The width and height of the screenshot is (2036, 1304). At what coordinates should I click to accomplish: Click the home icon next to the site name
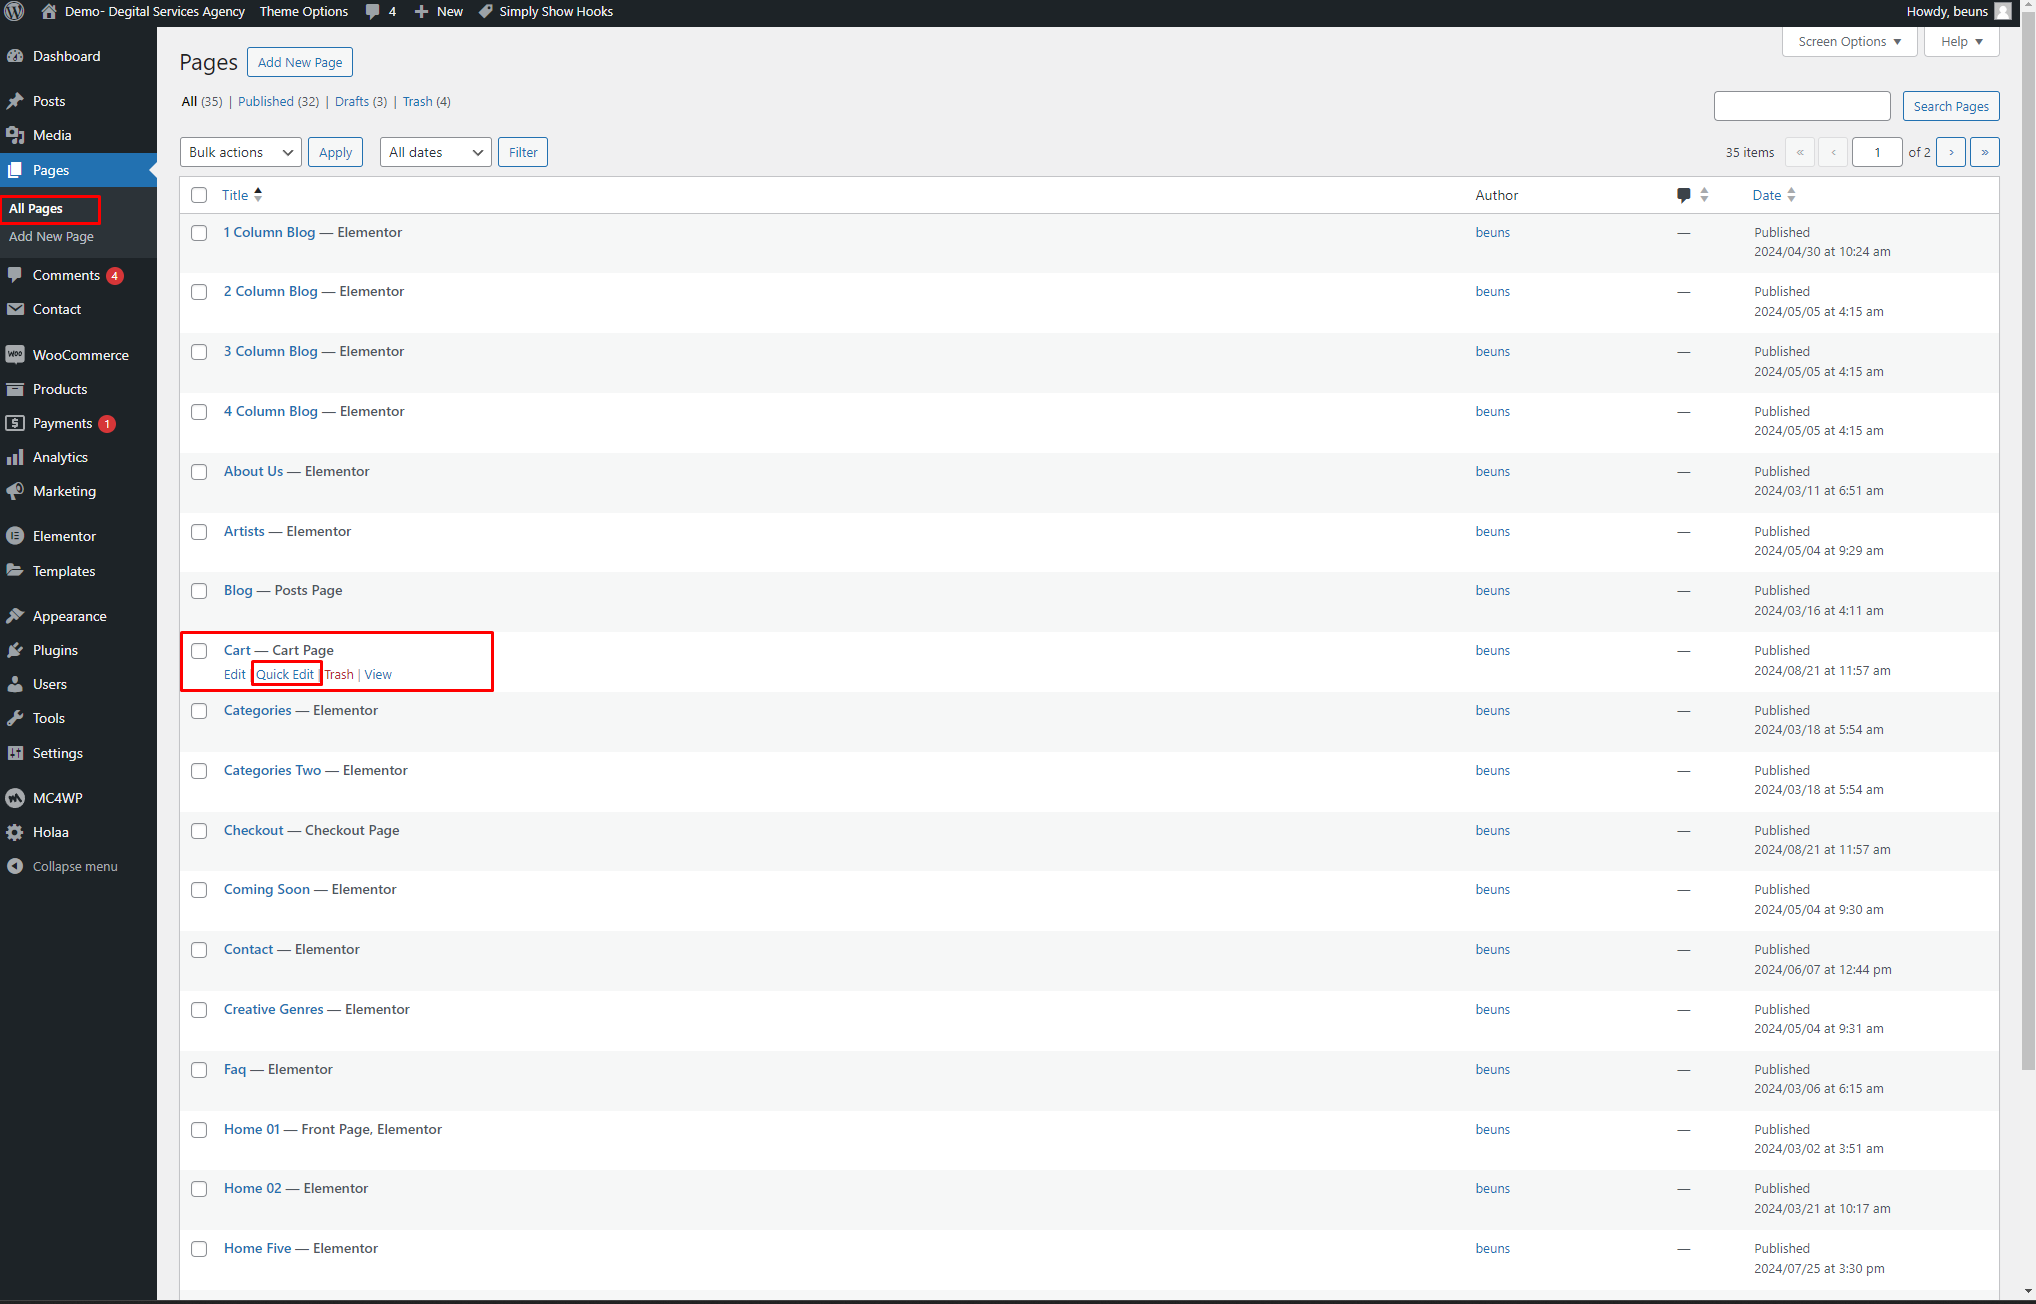click(49, 12)
